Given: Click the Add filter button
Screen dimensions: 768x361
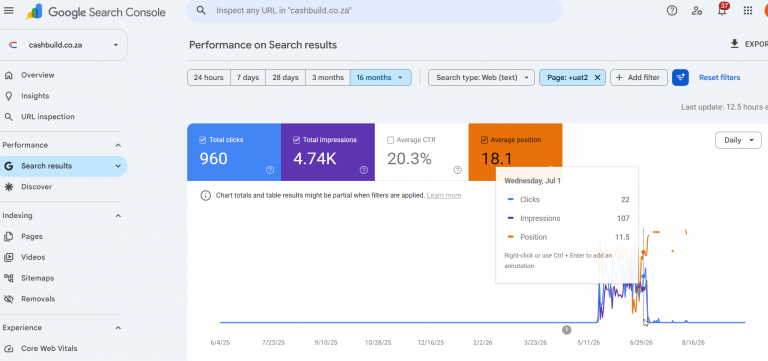Looking at the screenshot, I should point(639,77).
